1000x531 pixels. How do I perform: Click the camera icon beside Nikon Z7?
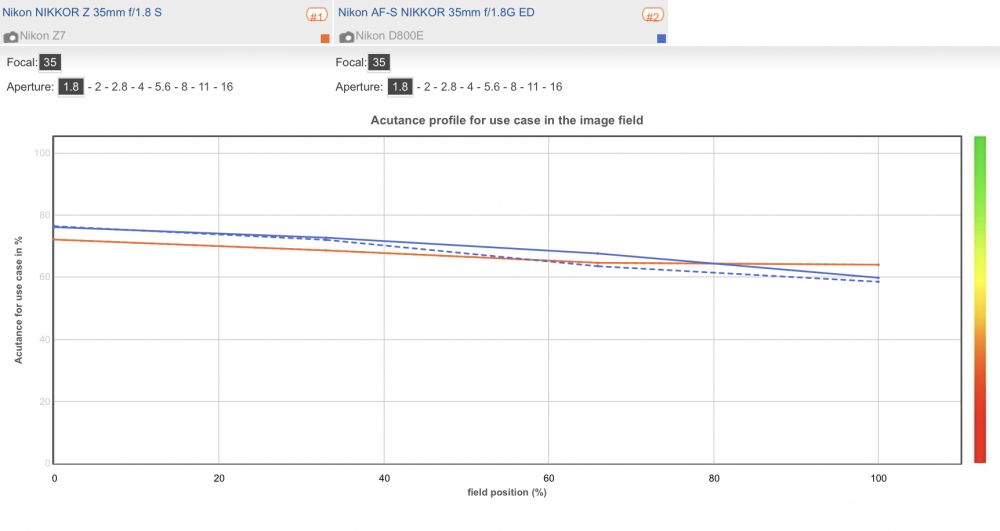tap(10, 37)
